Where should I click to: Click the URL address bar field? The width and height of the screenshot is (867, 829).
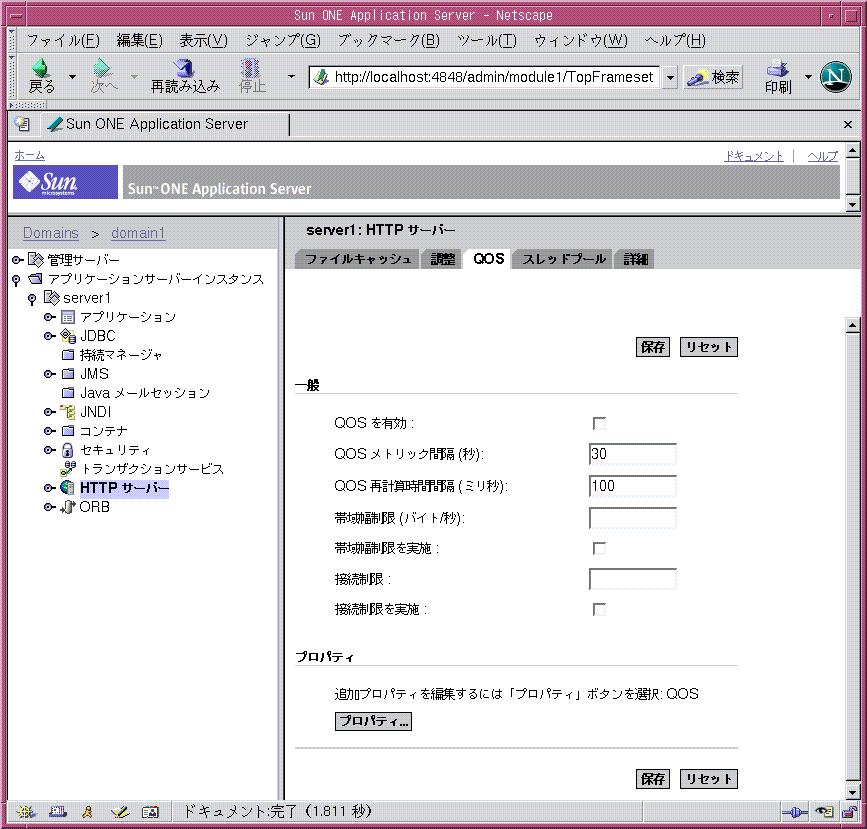click(485, 77)
